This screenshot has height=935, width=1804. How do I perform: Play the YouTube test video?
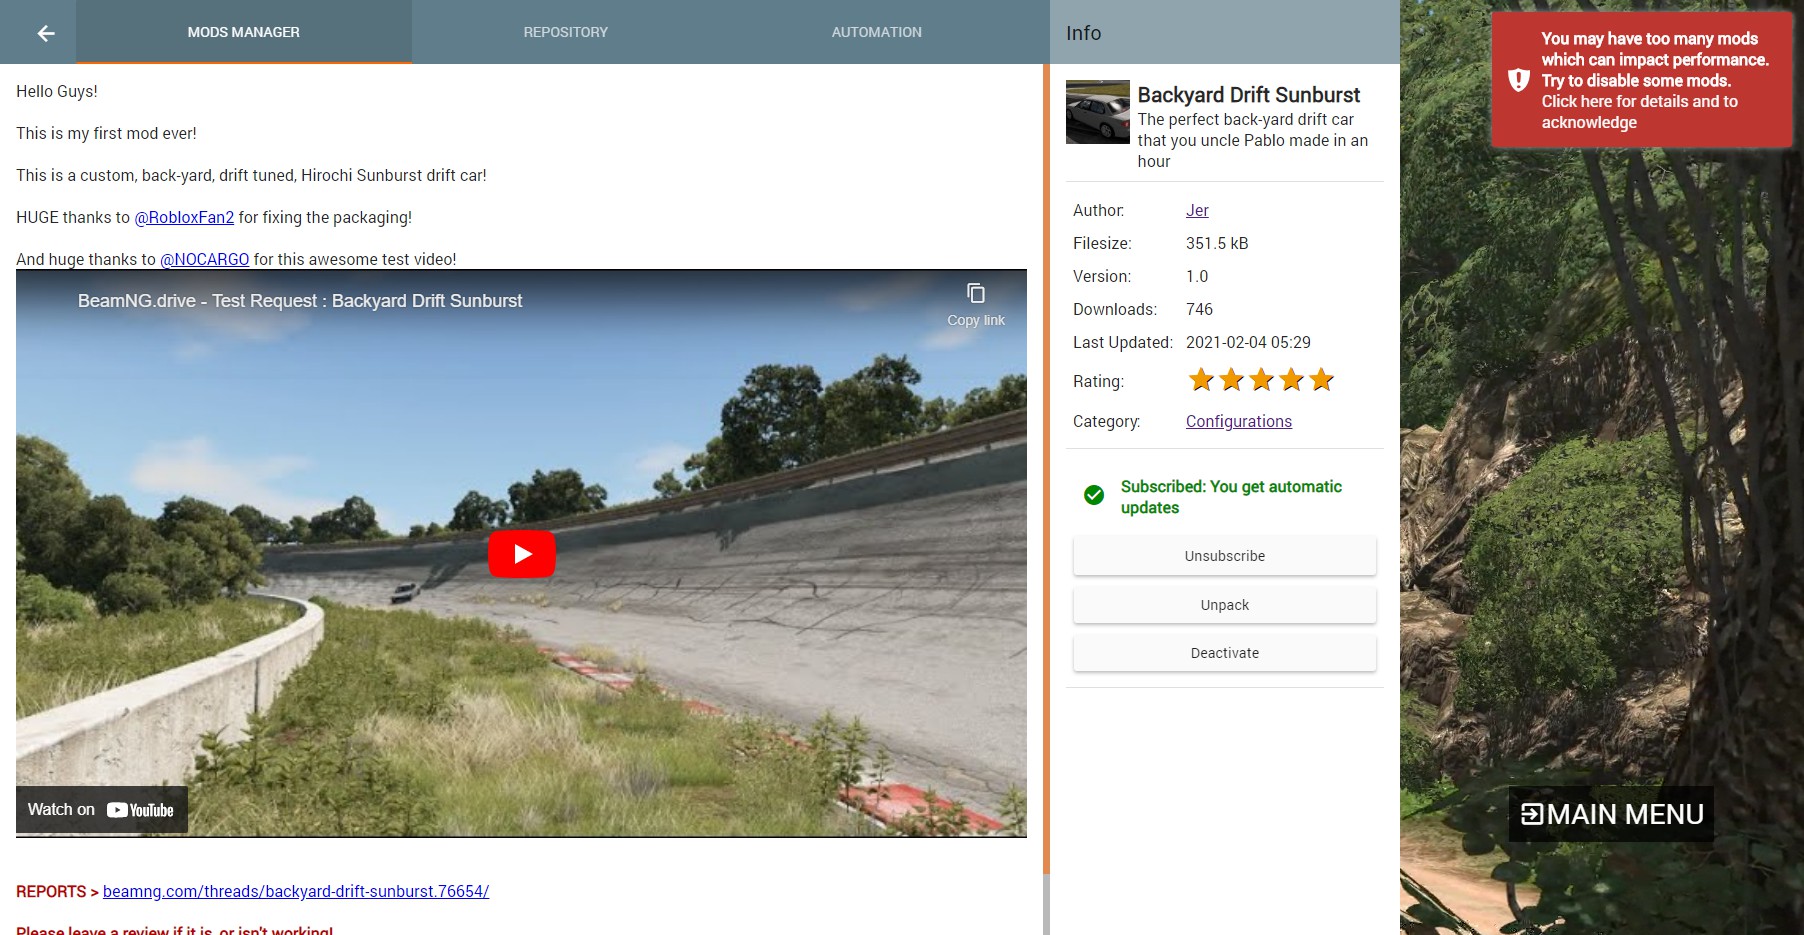tap(521, 553)
